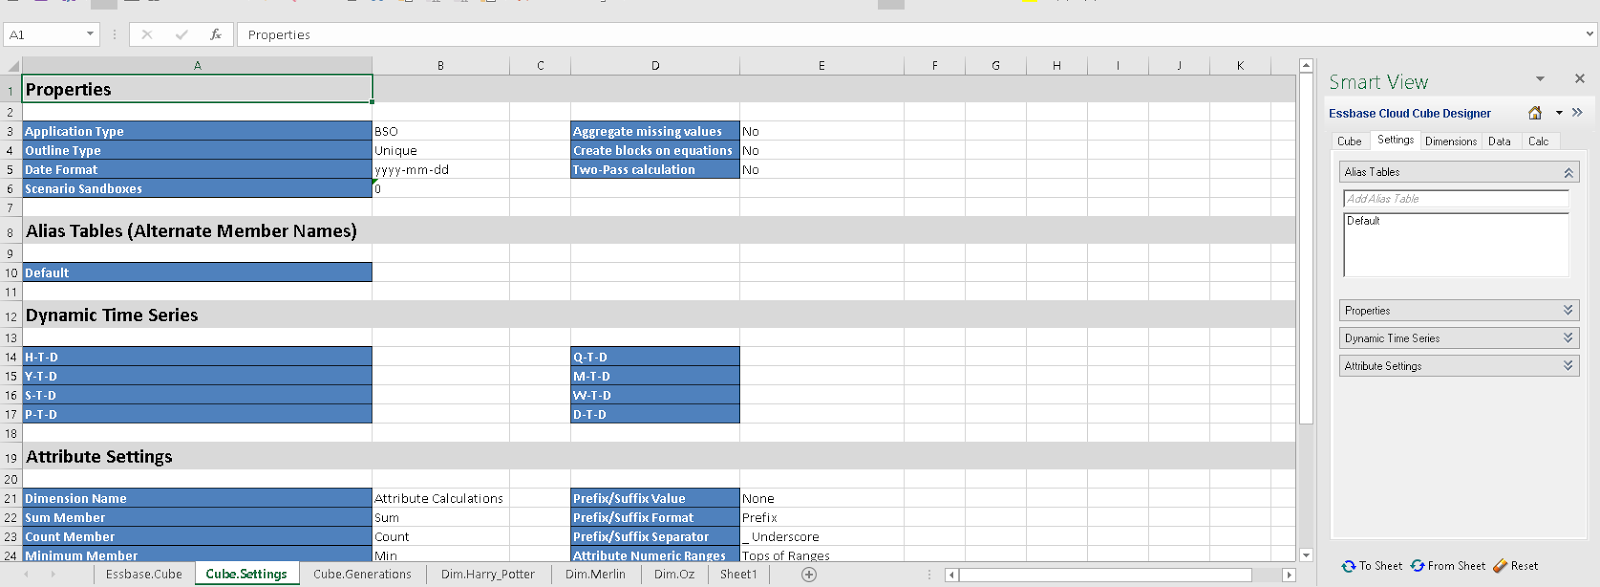The image size is (1600, 587).
Task: Click the select-all corner triangle
Action: [x=12, y=66]
